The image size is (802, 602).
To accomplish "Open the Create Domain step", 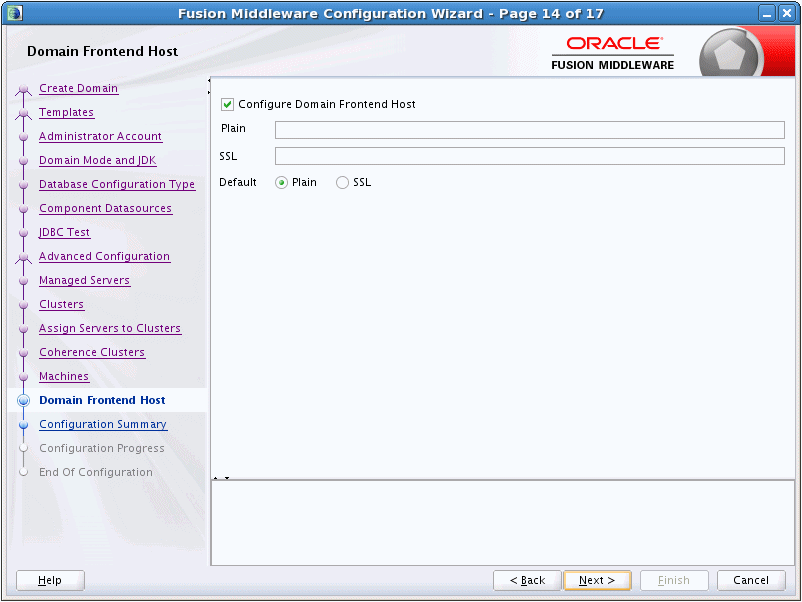I will [x=79, y=88].
